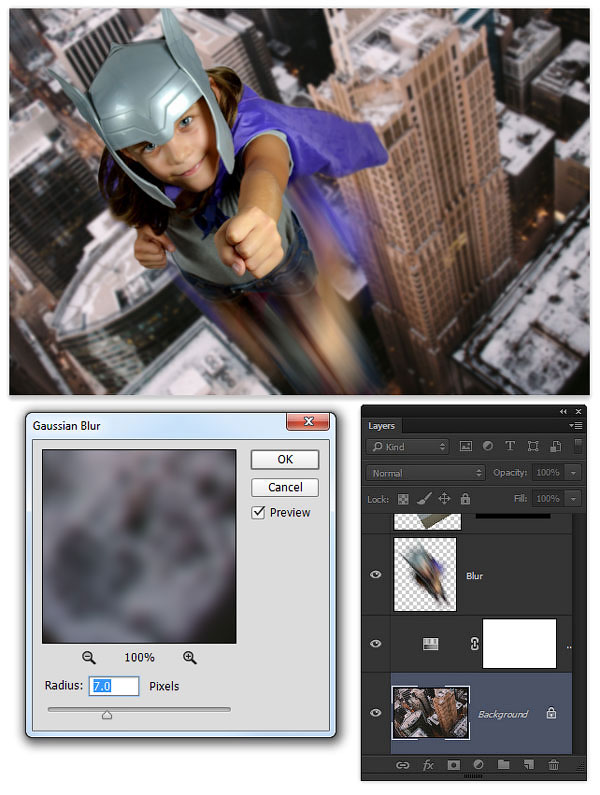
Task: Open the layer styles fx menu
Action: 428,765
